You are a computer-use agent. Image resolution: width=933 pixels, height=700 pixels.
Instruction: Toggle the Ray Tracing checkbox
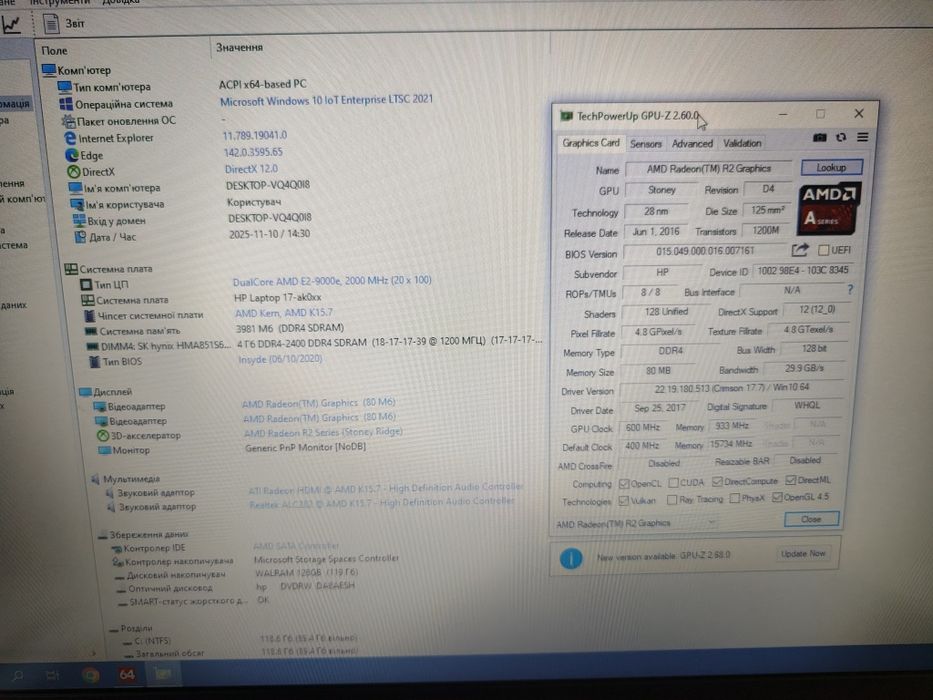pos(672,499)
